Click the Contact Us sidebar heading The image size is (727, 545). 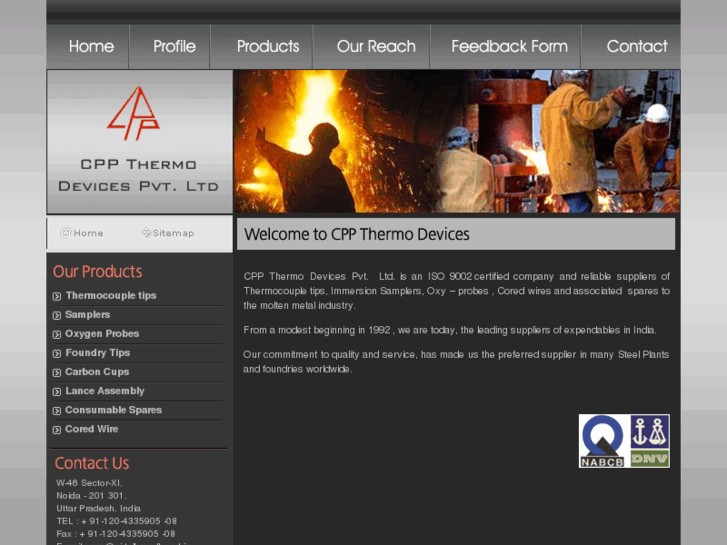tap(92, 463)
